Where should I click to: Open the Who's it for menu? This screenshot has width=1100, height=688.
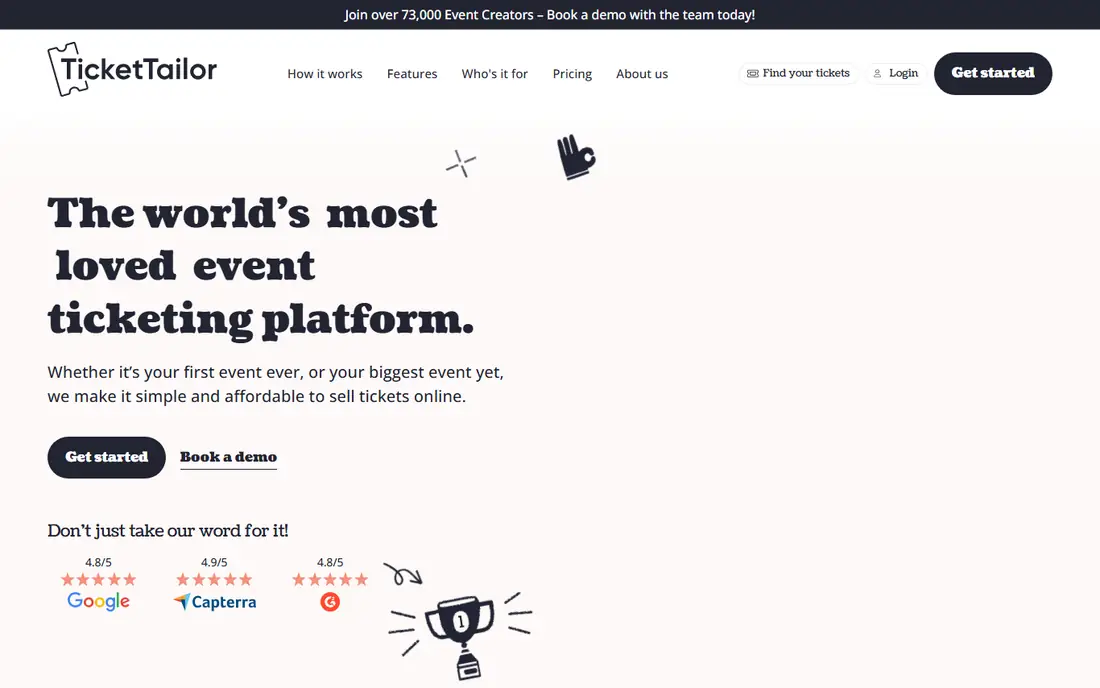(x=495, y=74)
